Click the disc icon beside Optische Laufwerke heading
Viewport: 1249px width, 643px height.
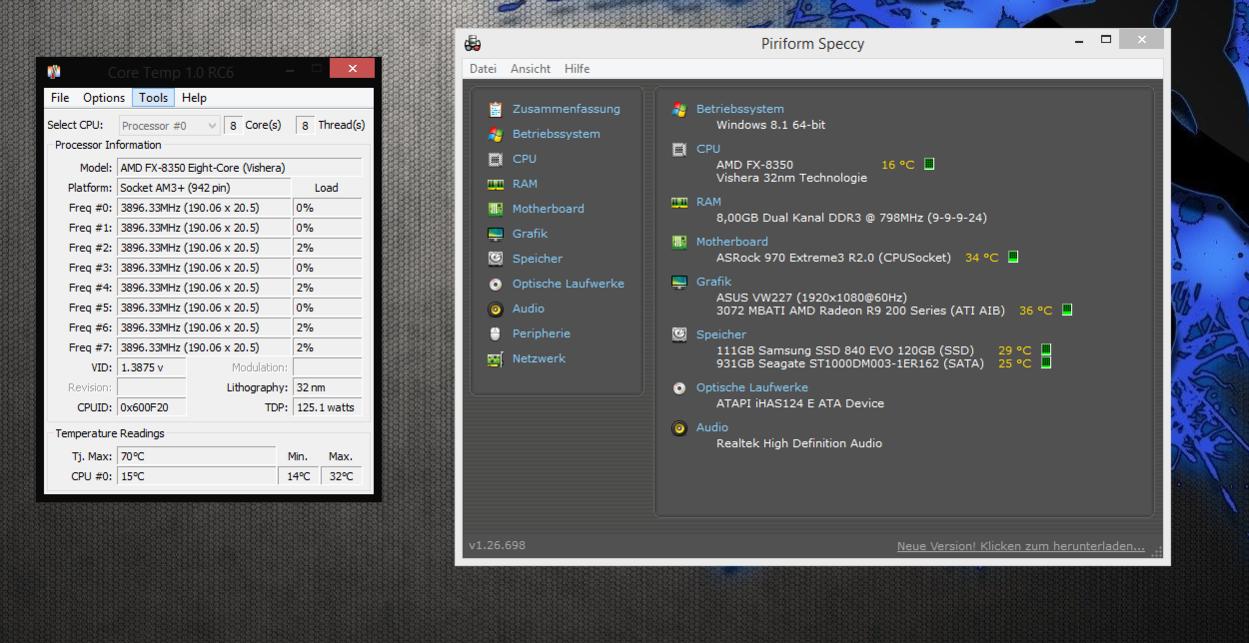coord(679,388)
